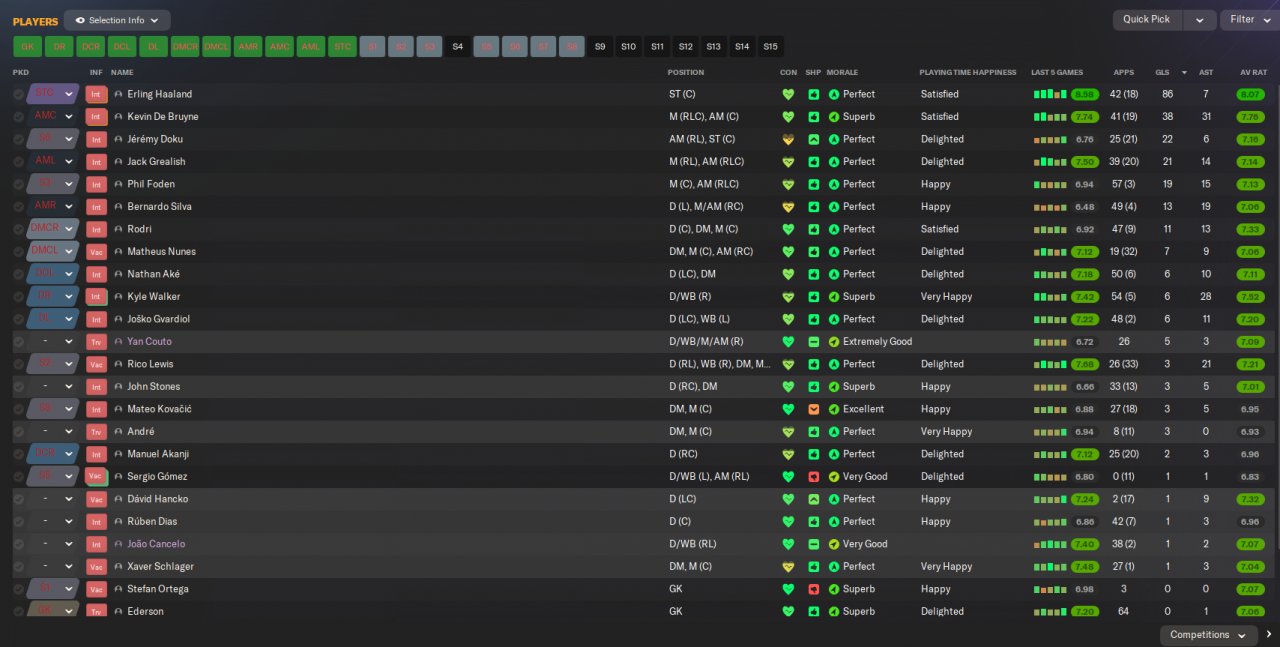Sort by the Morale column header
Image resolution: width=1280 pixels, height=647 pixels.
coord(842,72)
